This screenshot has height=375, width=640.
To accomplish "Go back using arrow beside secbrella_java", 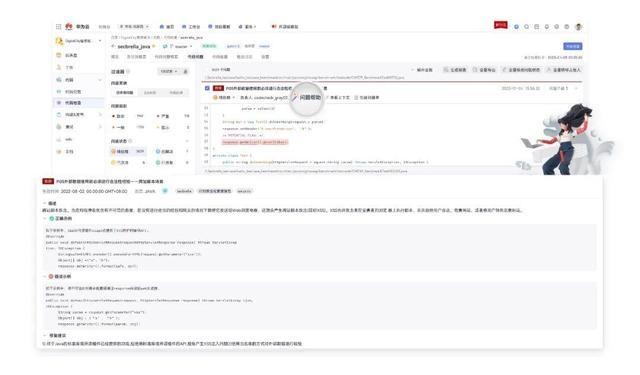I will [113, 47].
